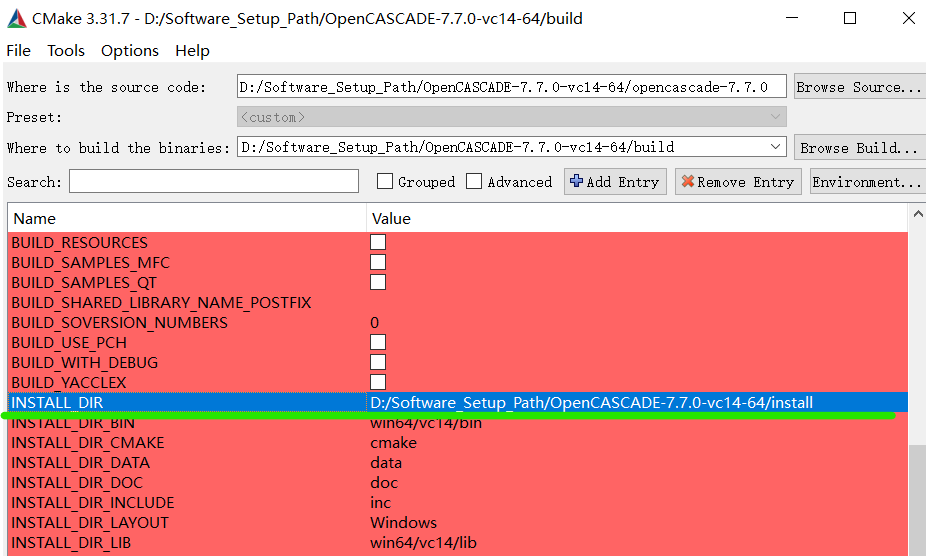Click the Environment button
The height and width of the screenshot is (556, 926).
(x=868, y=181)
